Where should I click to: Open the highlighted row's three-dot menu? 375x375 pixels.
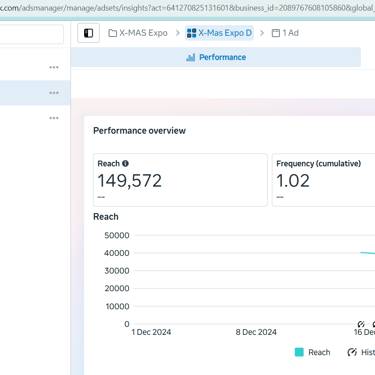pos(54,93)
